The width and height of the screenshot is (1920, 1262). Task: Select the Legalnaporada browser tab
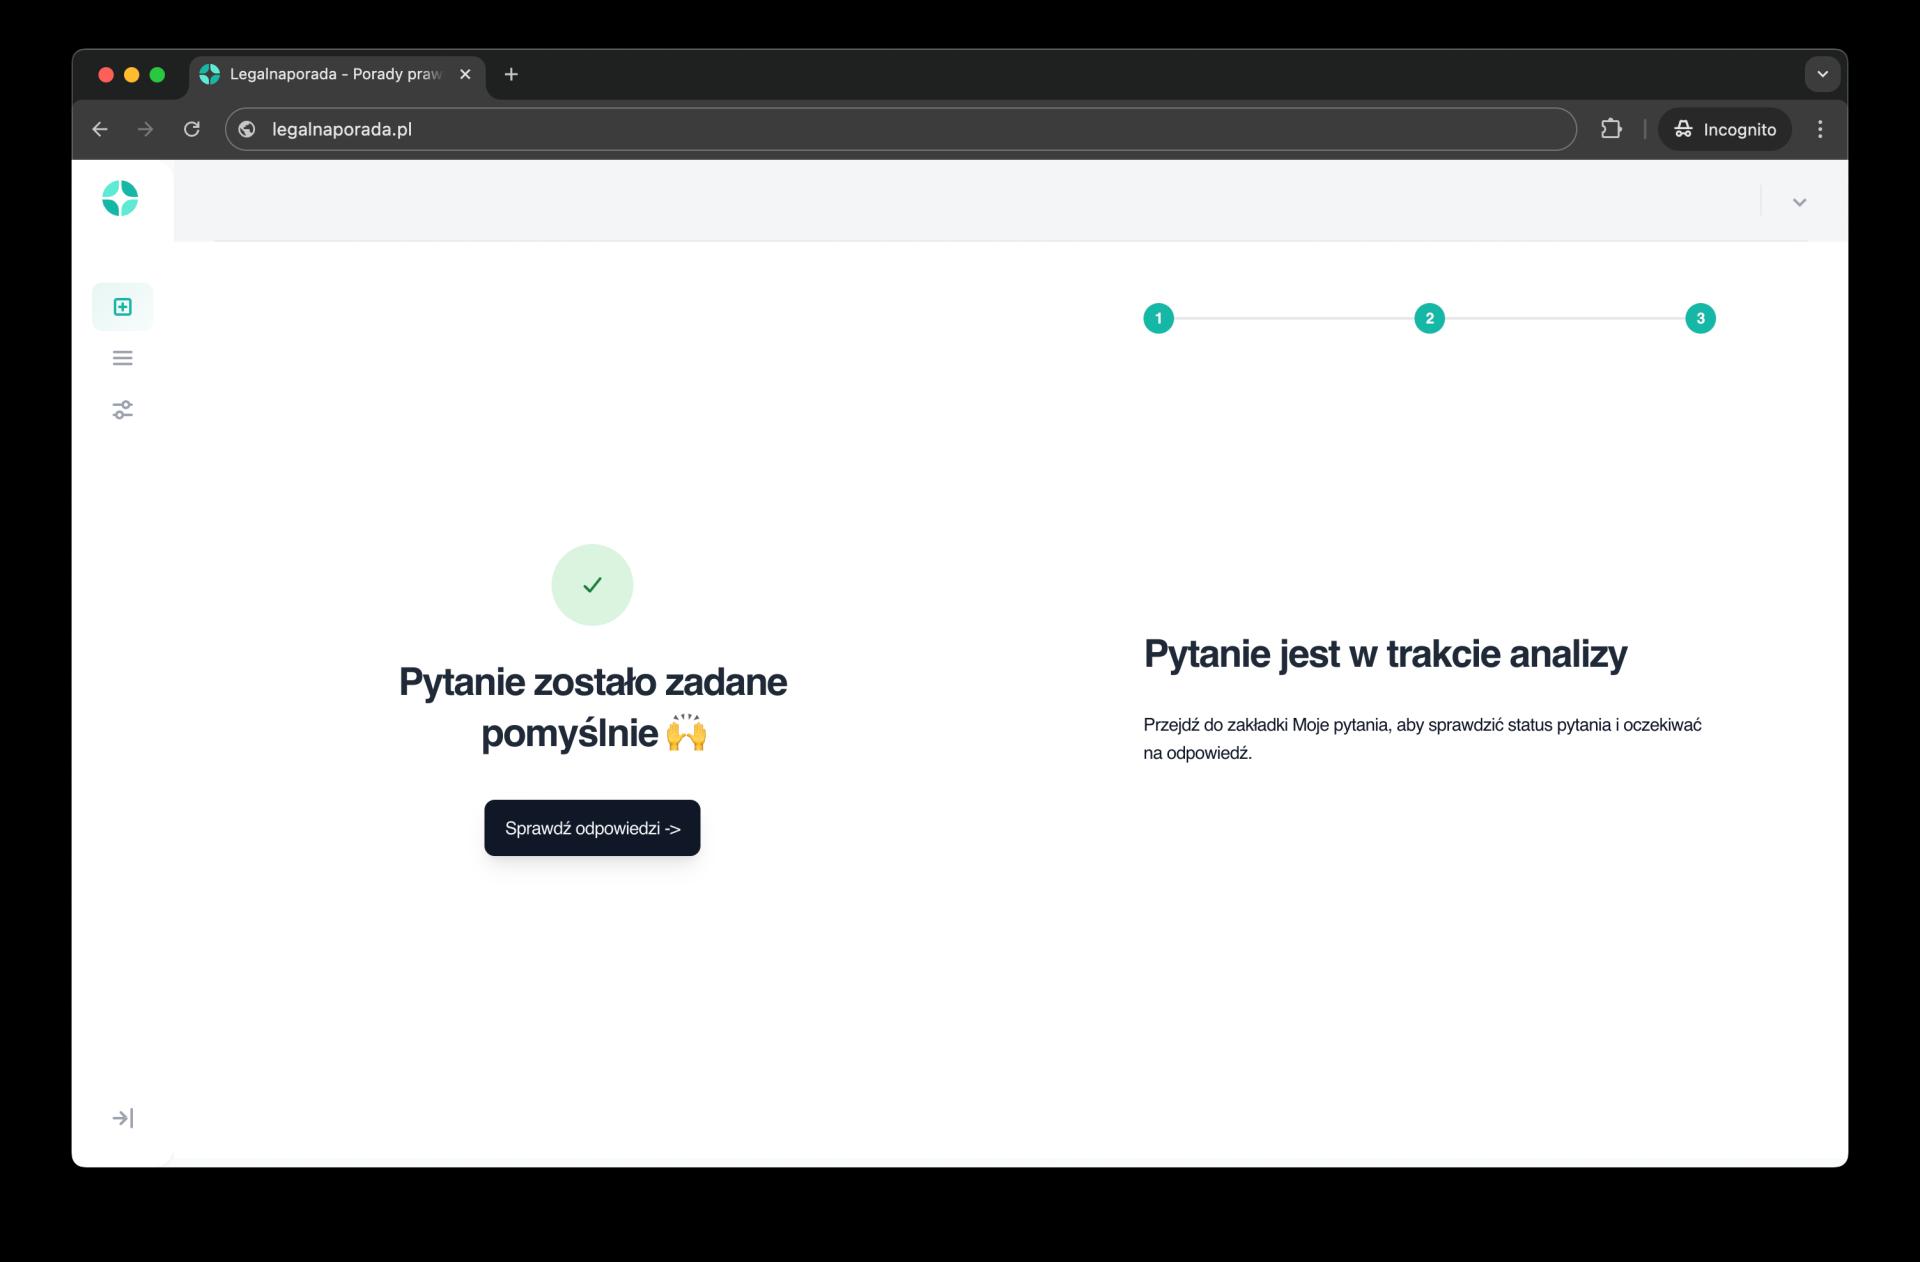coord(337,74)
